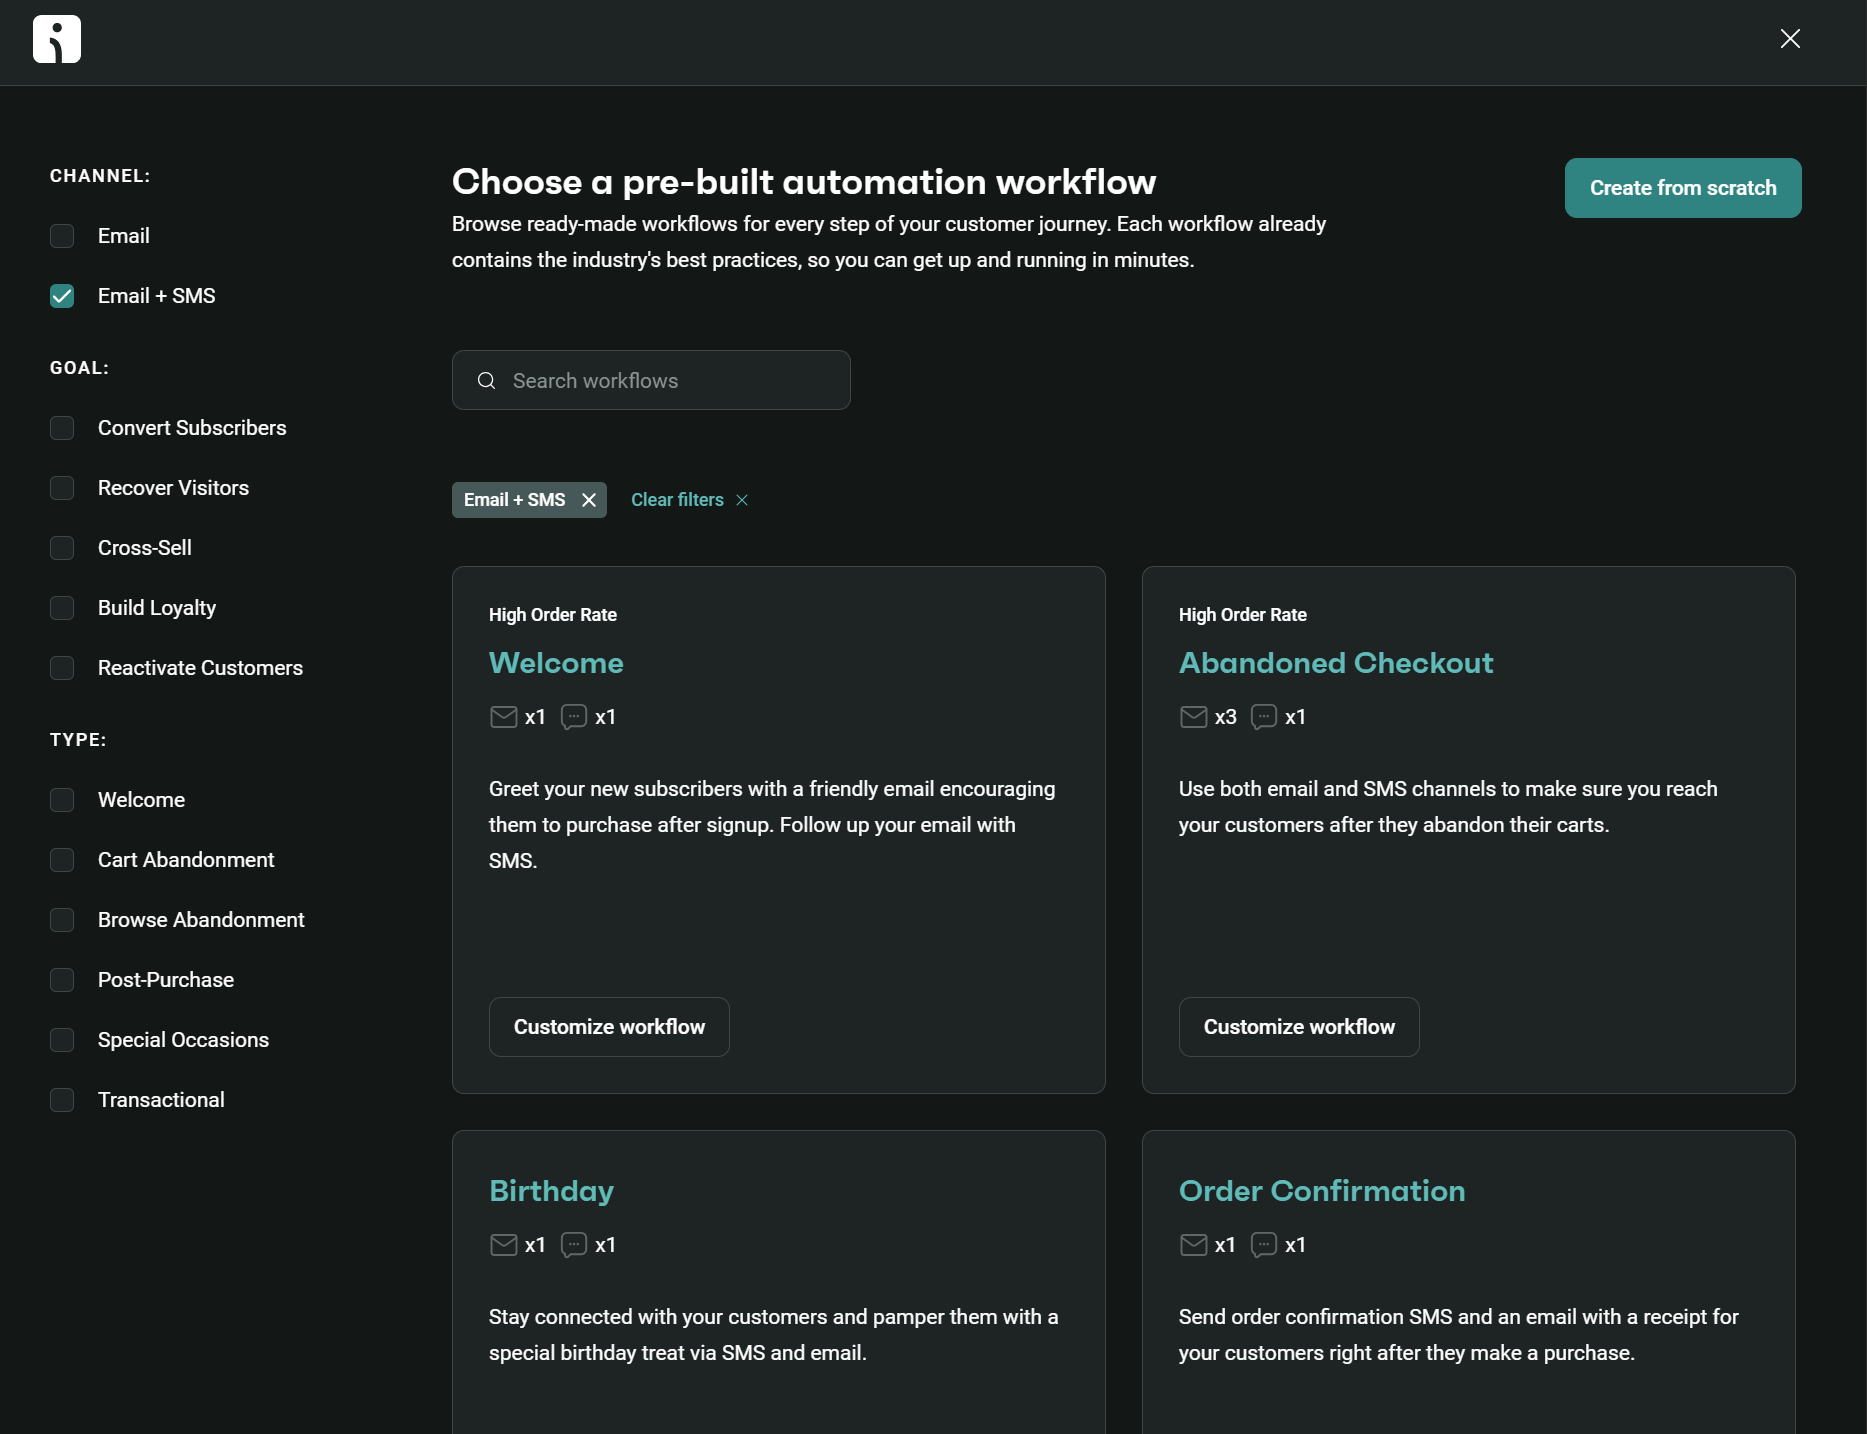This screenshot has height=1434, width=1867.
Task: Click SMS bubble icon on Order Confirmation card
Action: (1264, 1245)
